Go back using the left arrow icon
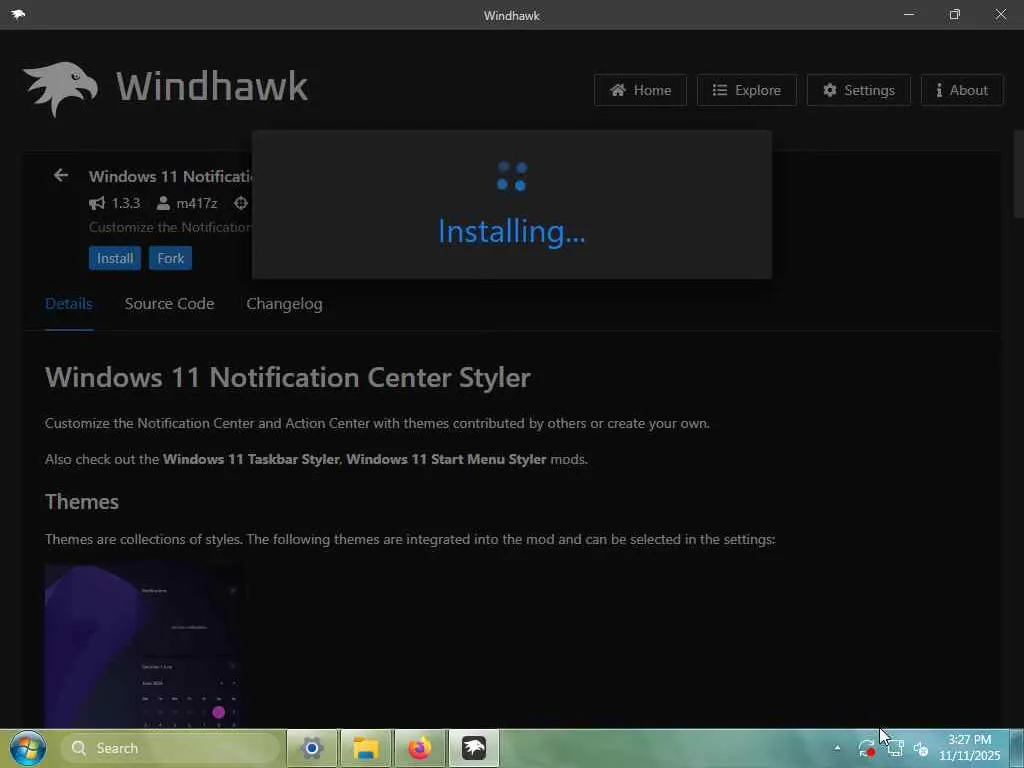 tap(61, 176)
